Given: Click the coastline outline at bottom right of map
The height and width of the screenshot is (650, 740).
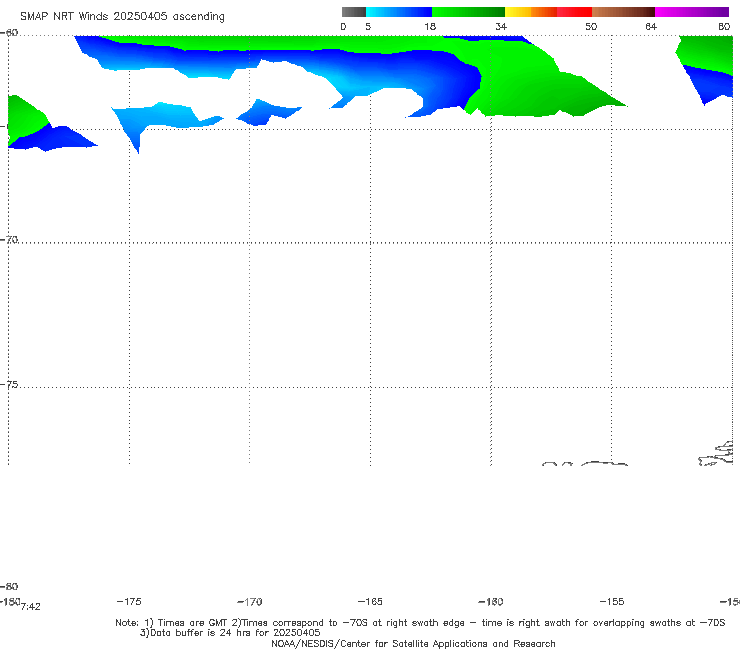Looking at the screenshot, I should pos(716,454).
